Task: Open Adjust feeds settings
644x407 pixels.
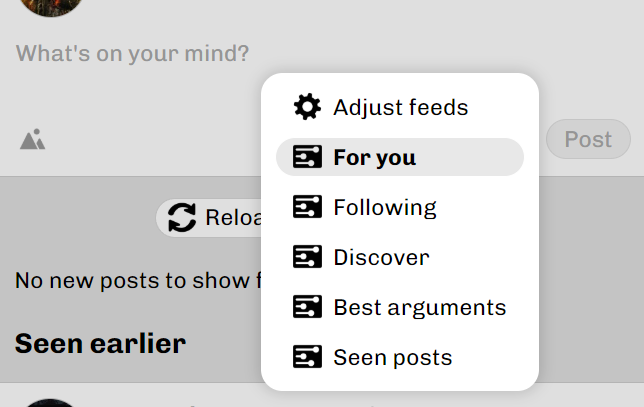Action: pyautogui.click(x=400, y=107)
